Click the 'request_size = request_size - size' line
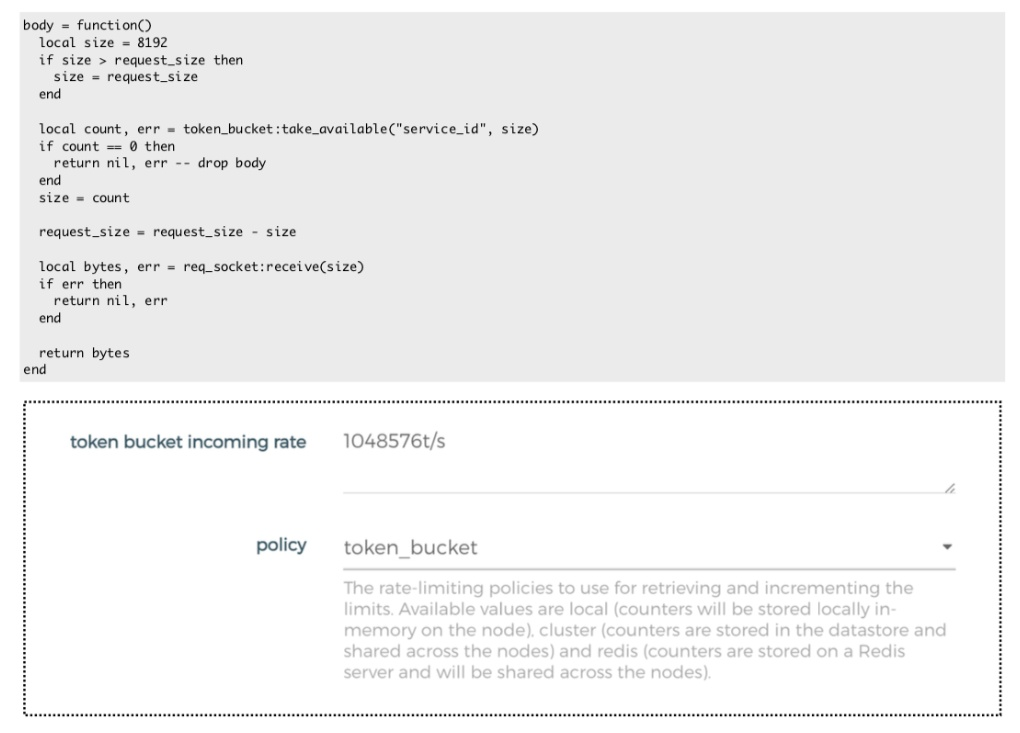 (167, 232)
